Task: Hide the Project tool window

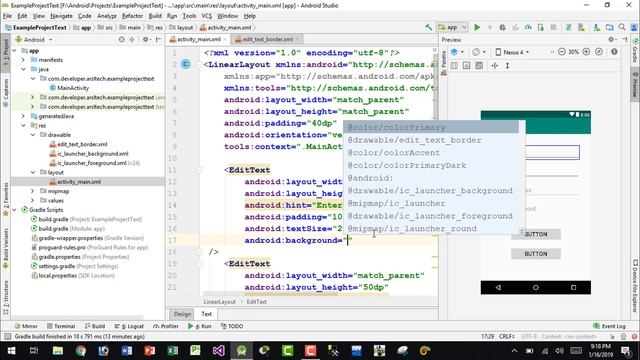Action: click(x=159, y=40)
